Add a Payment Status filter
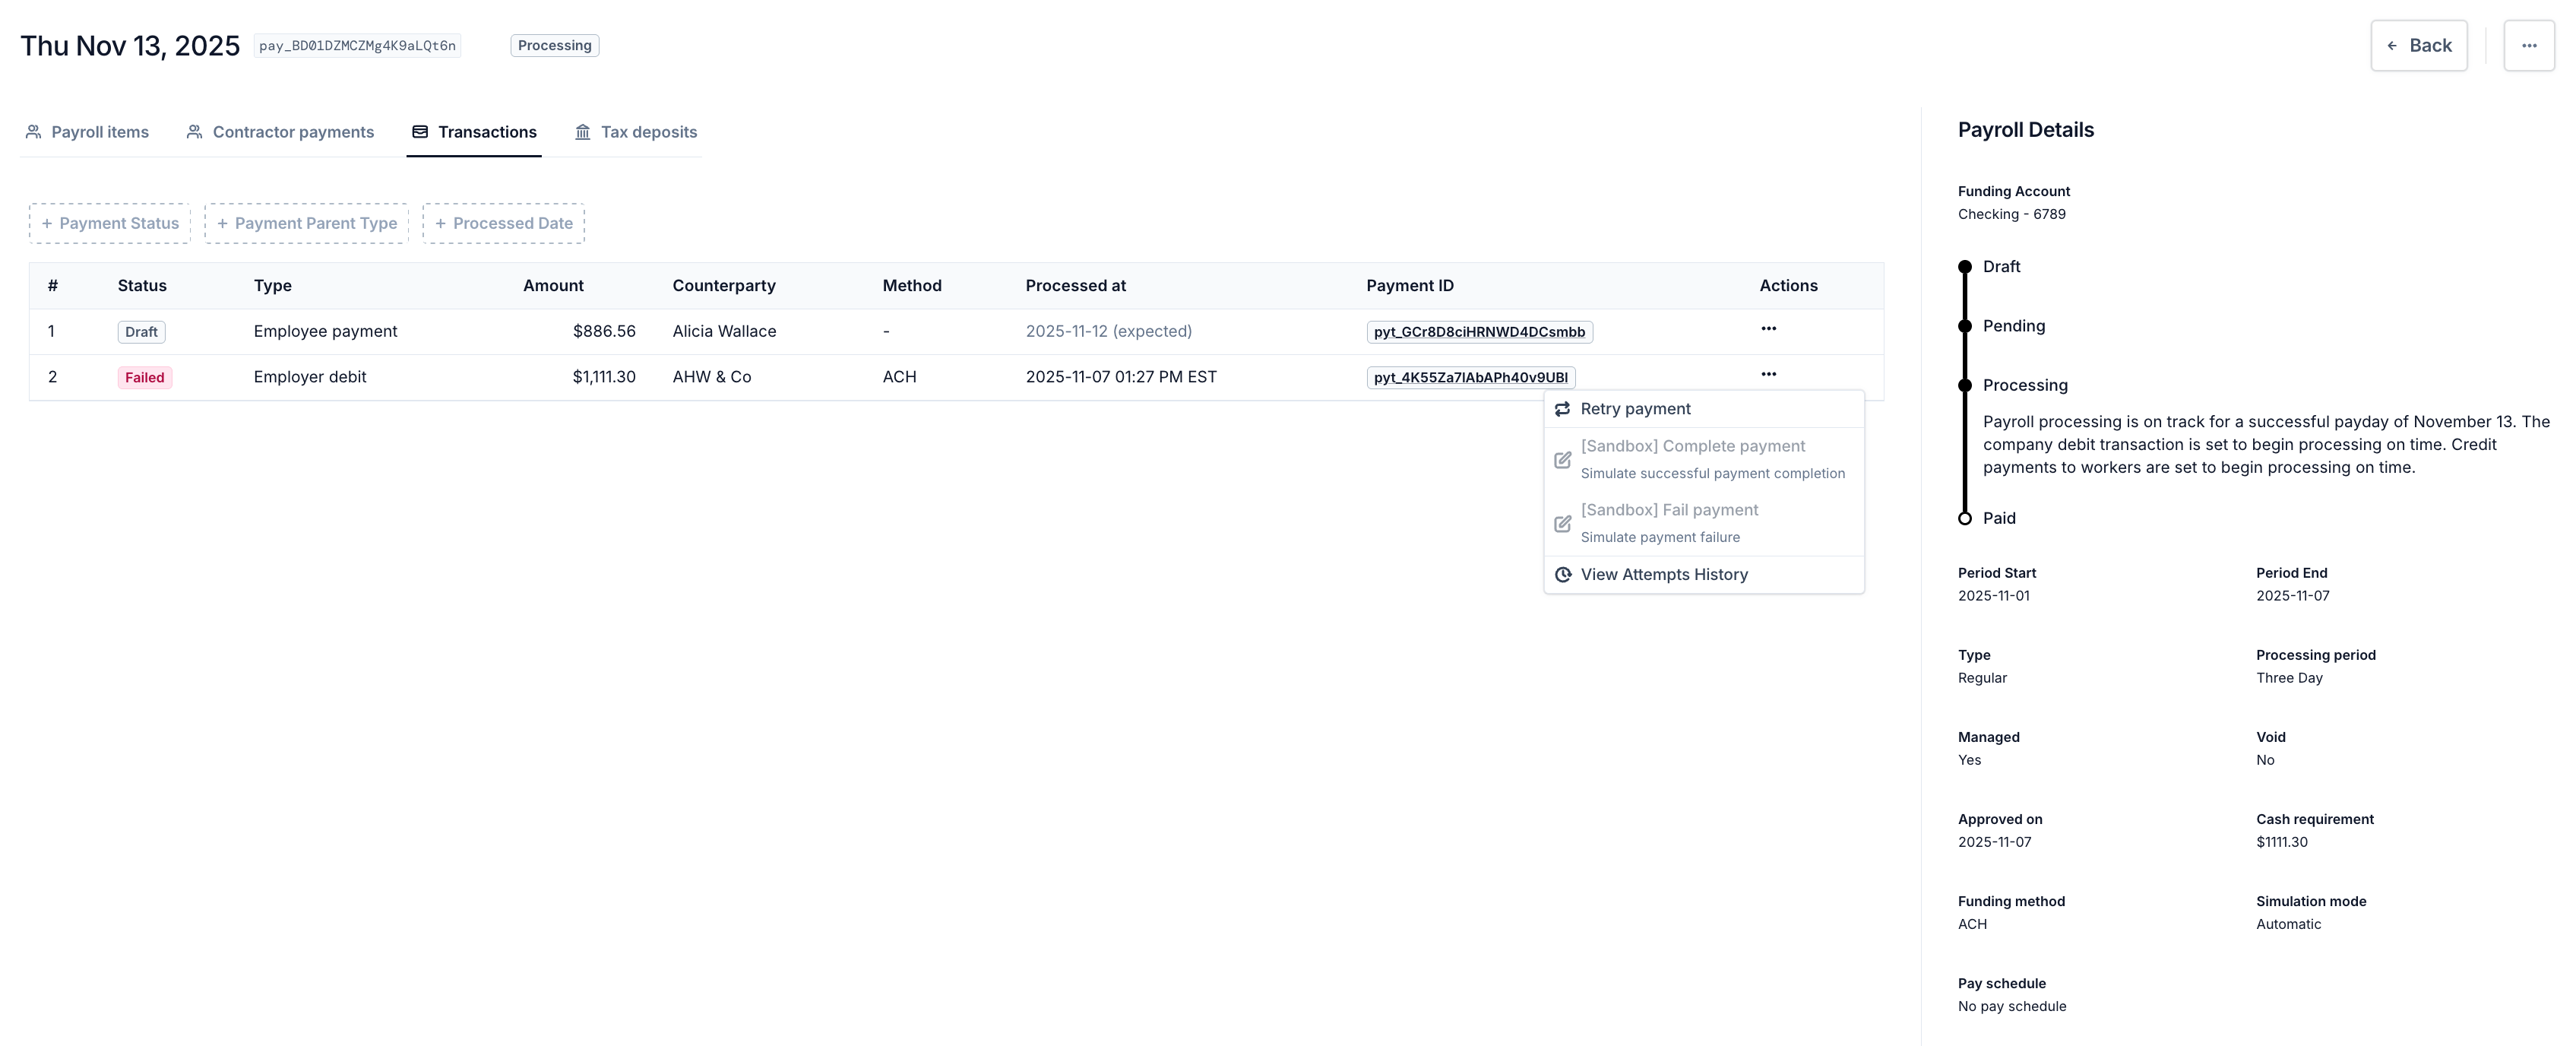 (110, 224)
